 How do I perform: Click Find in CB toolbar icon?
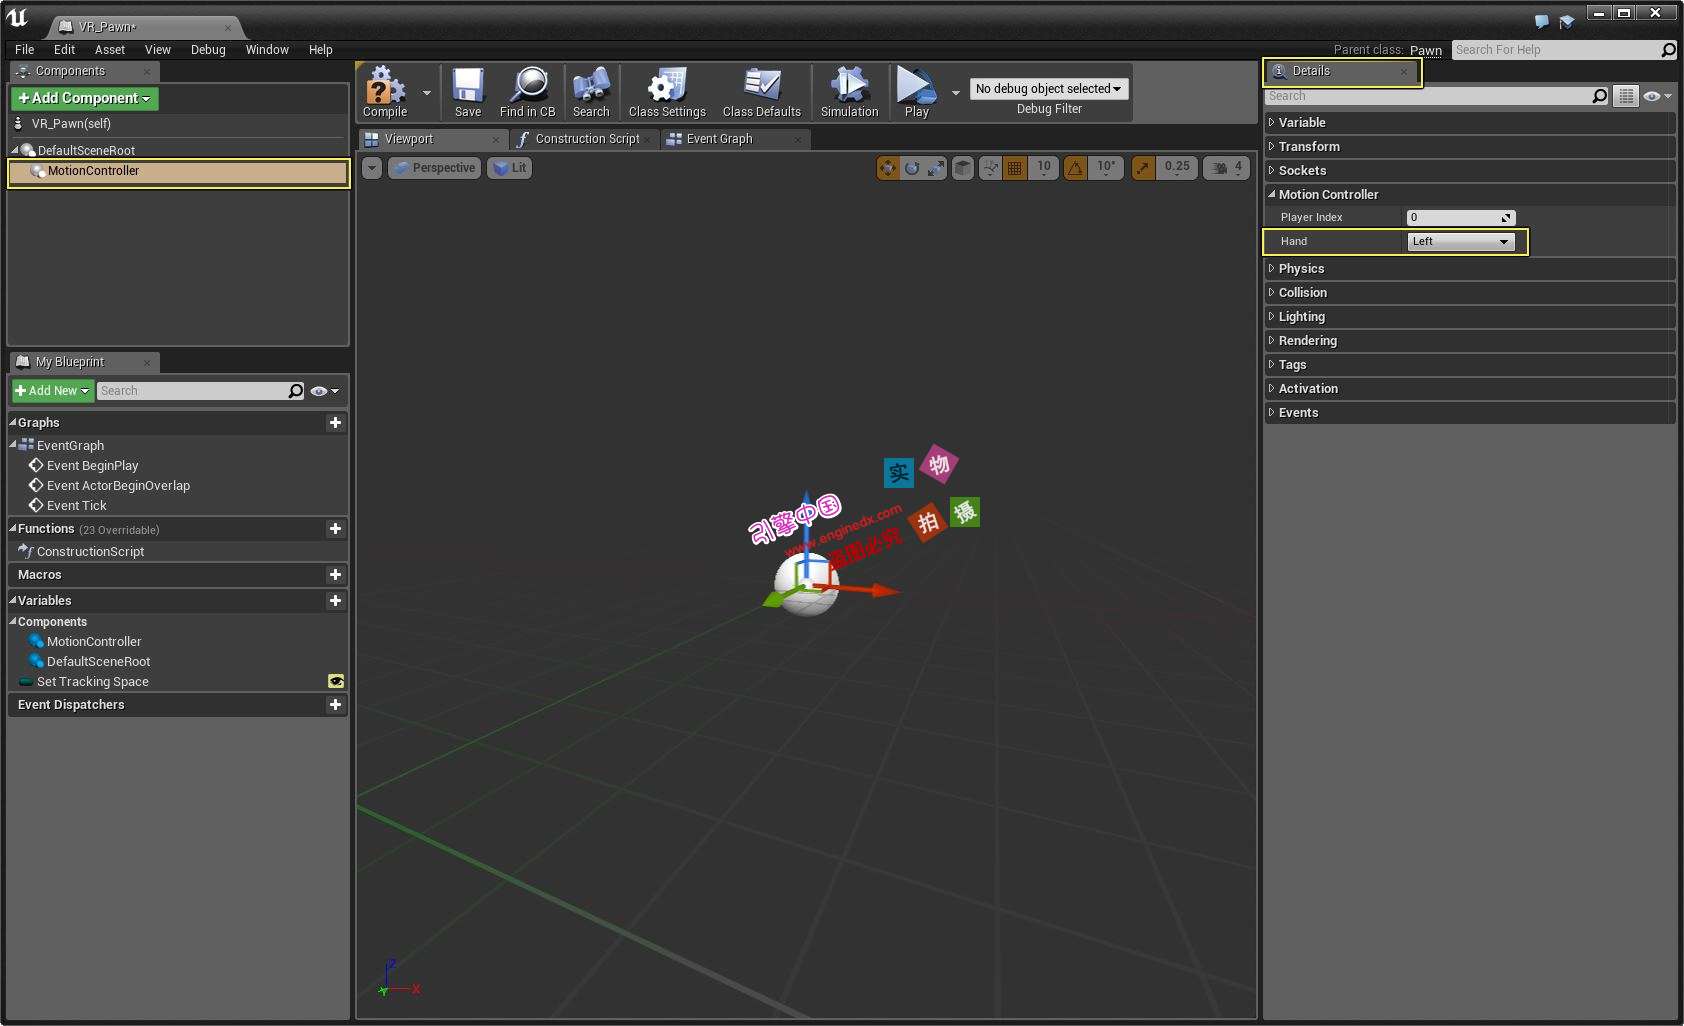click(x=527, y=92)
